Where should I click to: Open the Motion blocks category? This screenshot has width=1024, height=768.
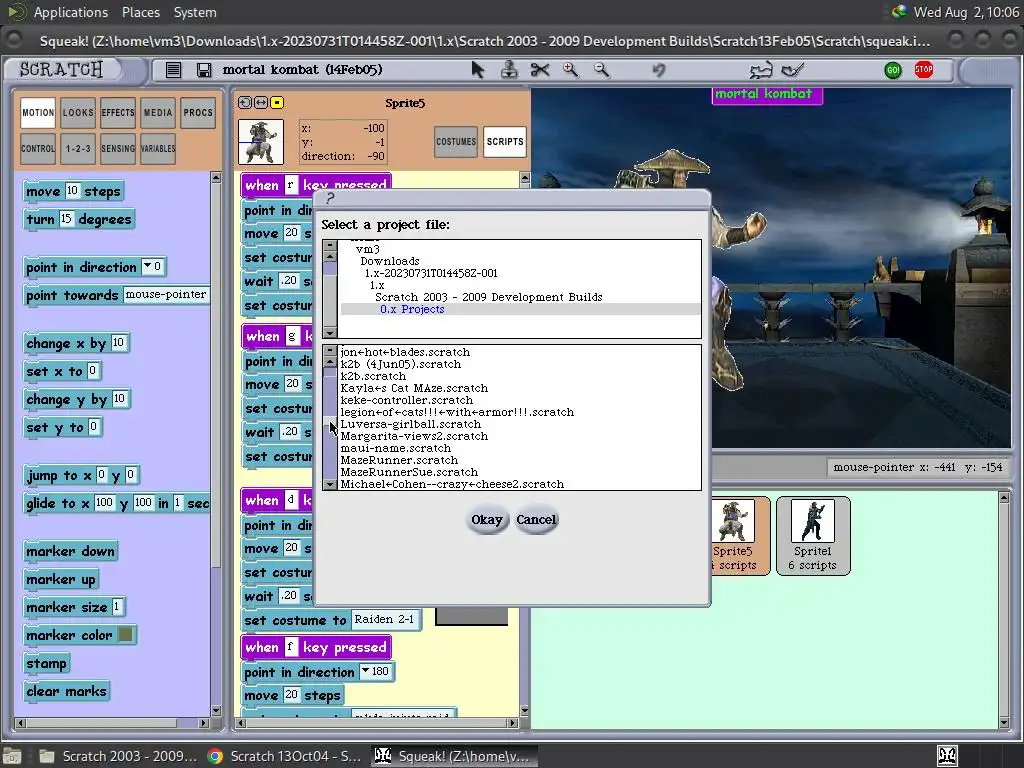[x=38, y=112]
